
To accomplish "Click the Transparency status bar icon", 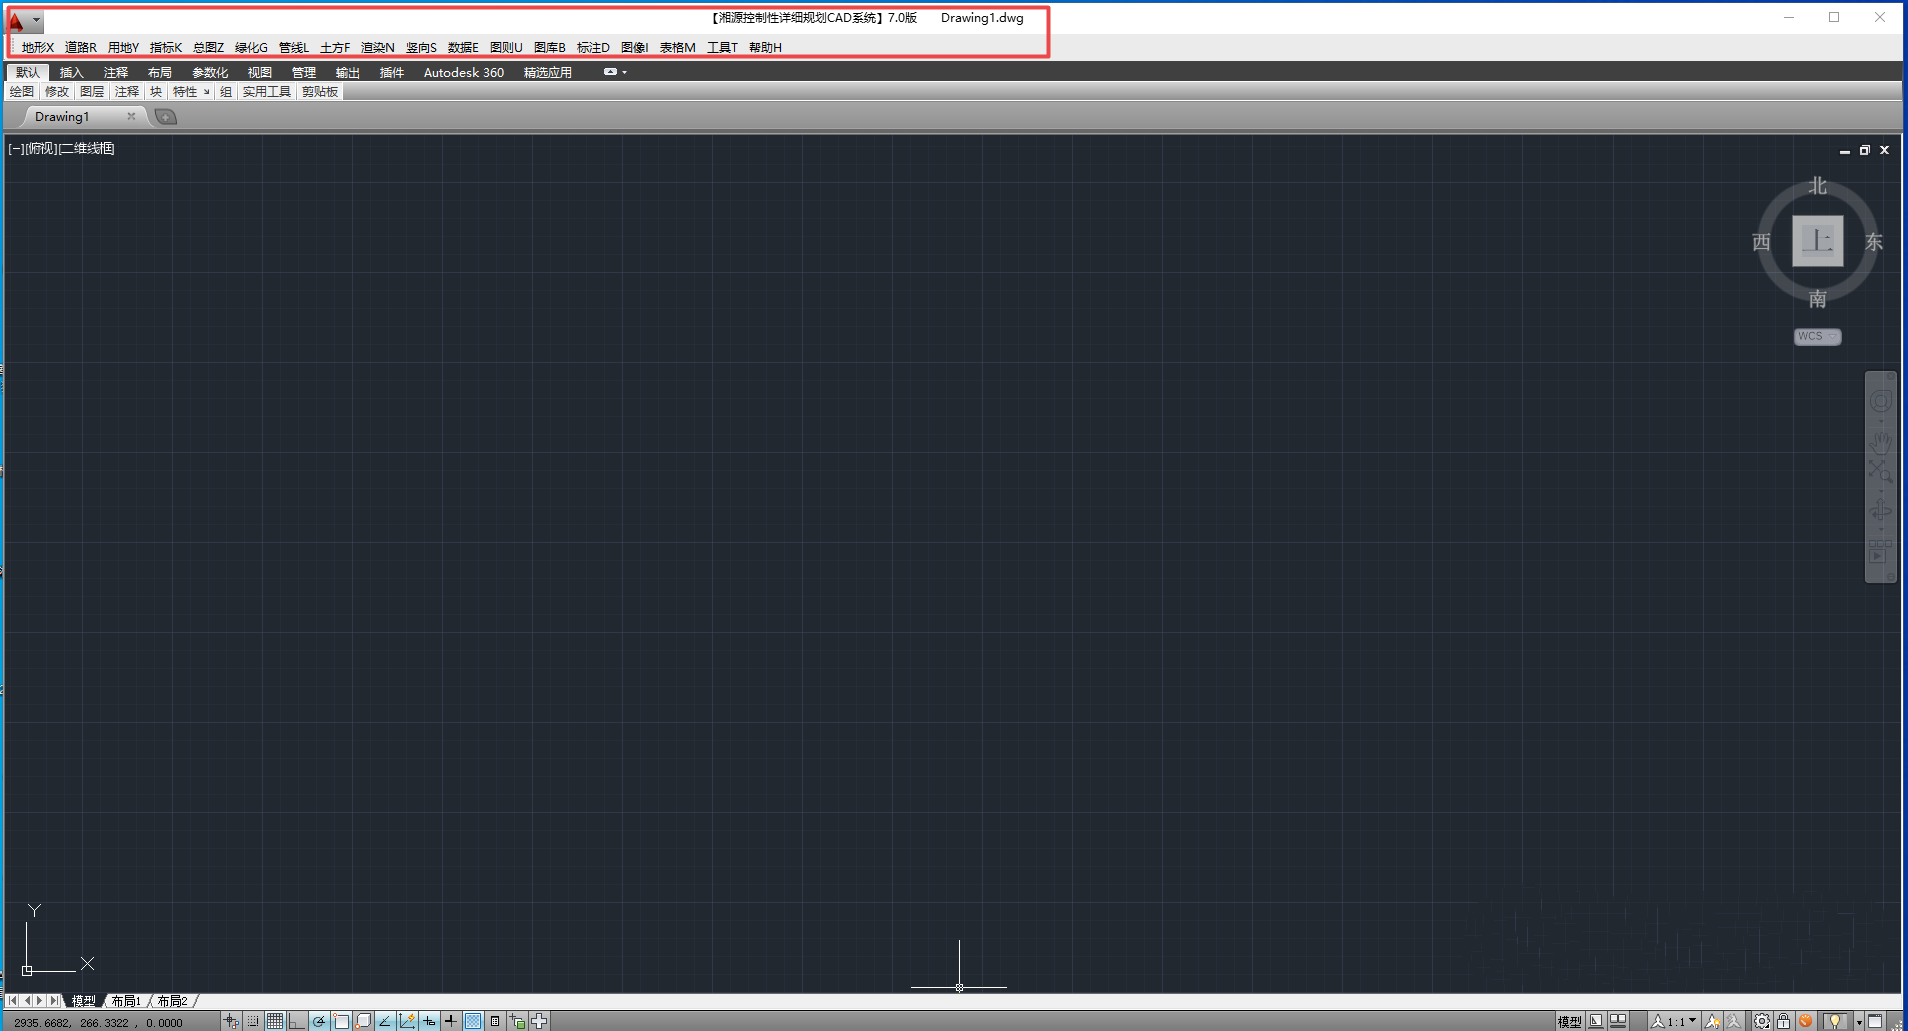I will pyautogui.click(x=473, y=1021).
